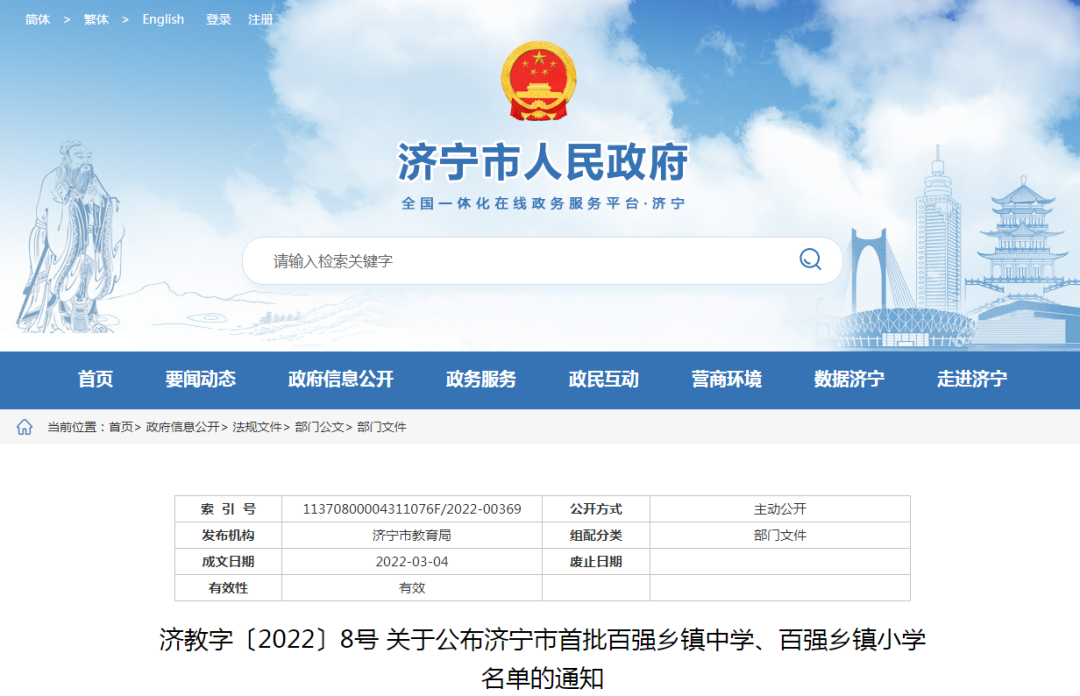
Task: Click the 注册 register link
Action: (x=262, y=19)
